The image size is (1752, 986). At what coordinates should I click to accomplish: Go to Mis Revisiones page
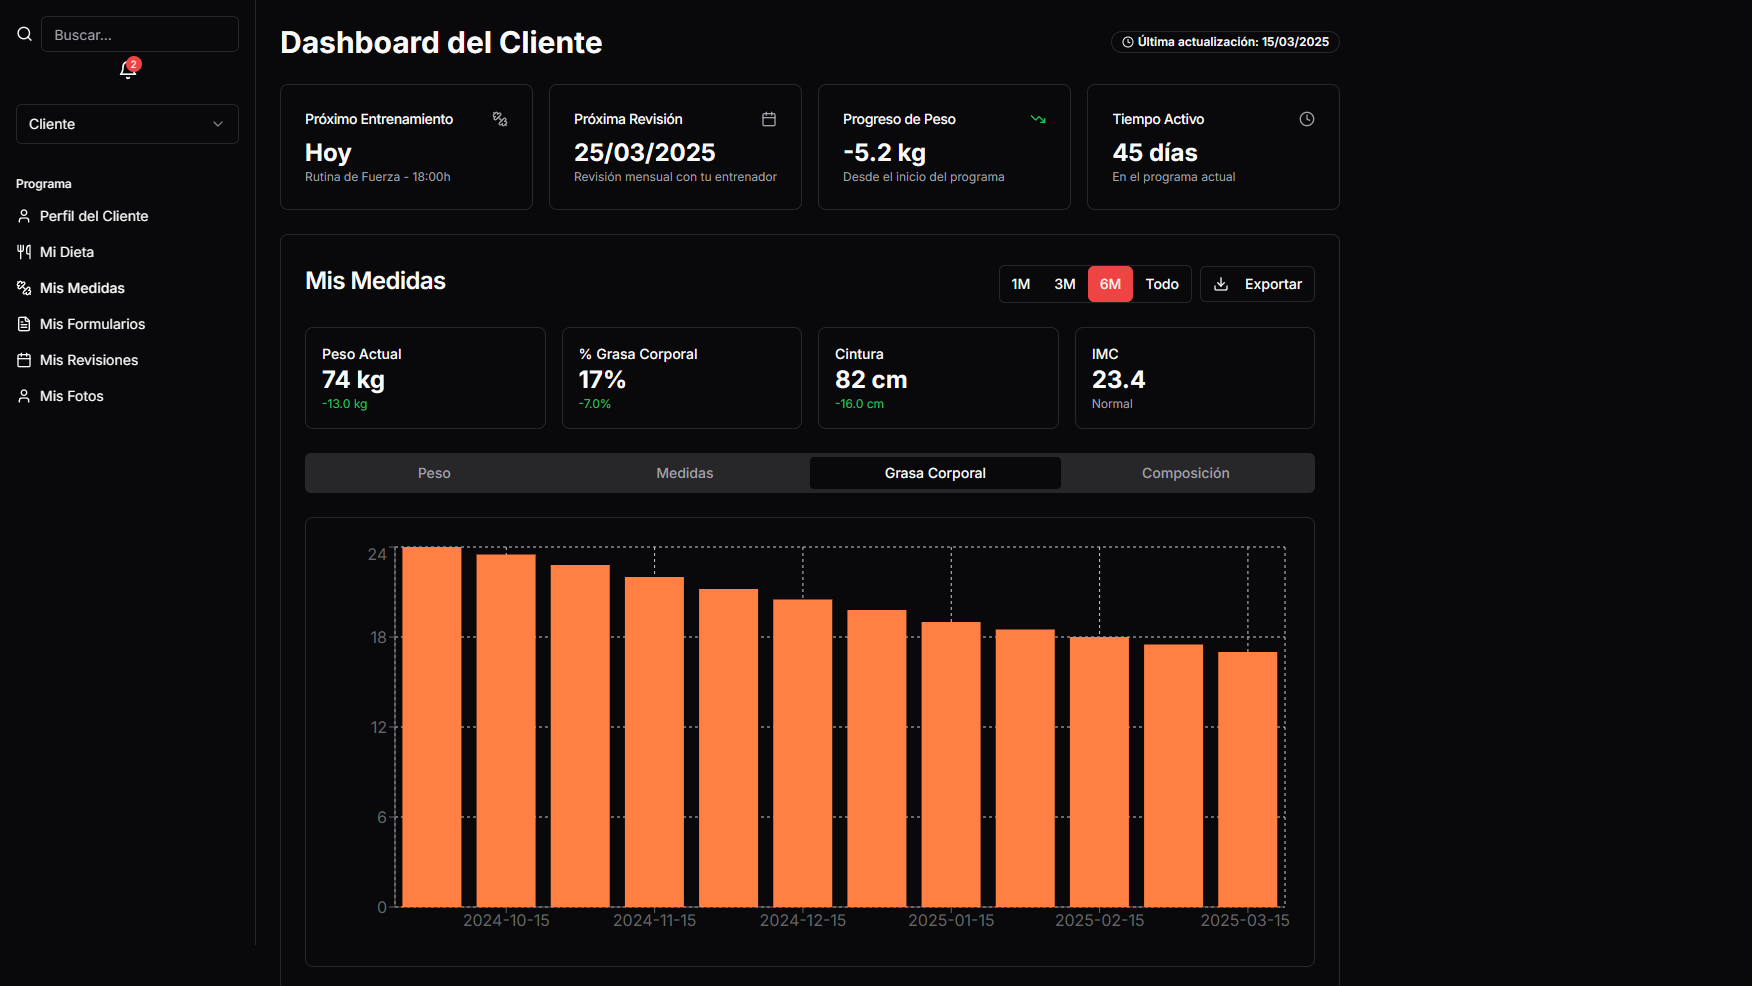pos(88,360)
